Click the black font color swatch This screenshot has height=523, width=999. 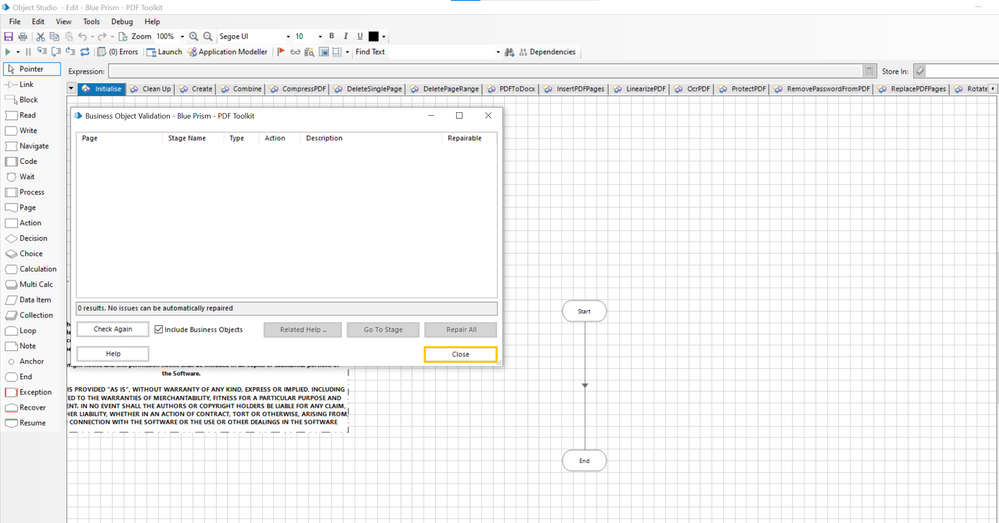point(374,37)
